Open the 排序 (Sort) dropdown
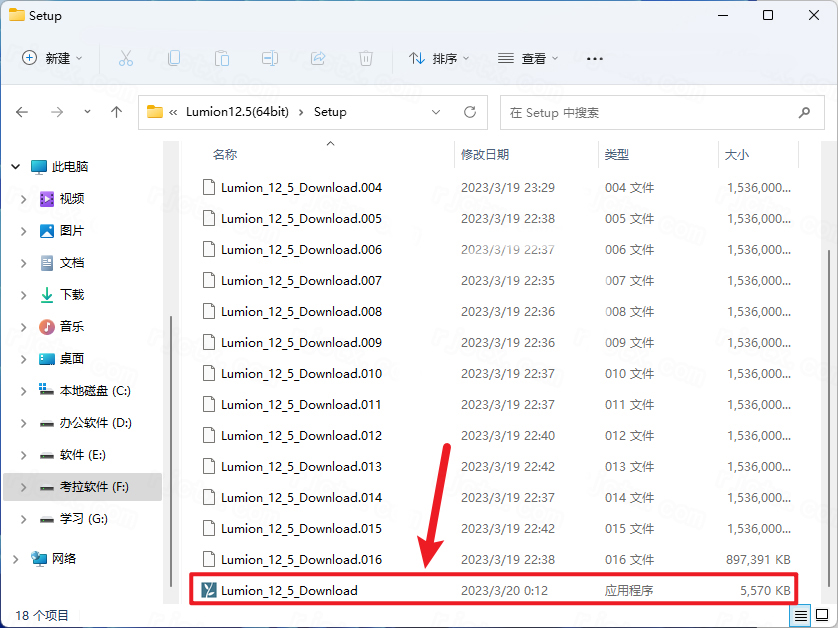 pos(439,58)
